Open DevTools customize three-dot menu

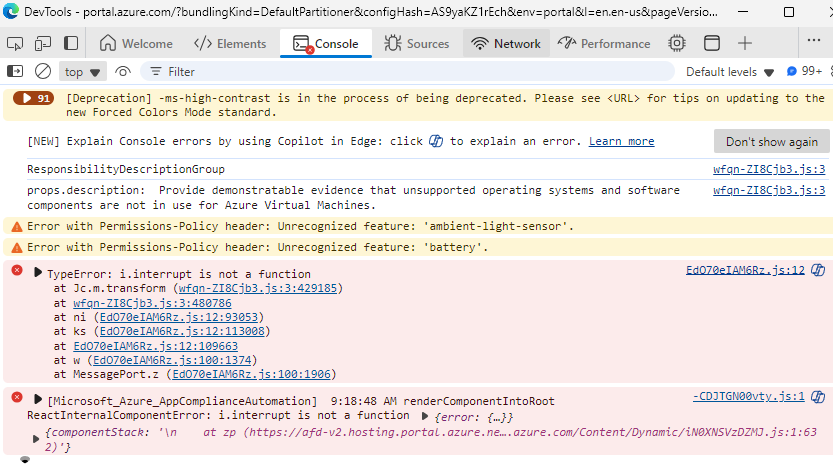pyautogui.click(x=814, y=40)
